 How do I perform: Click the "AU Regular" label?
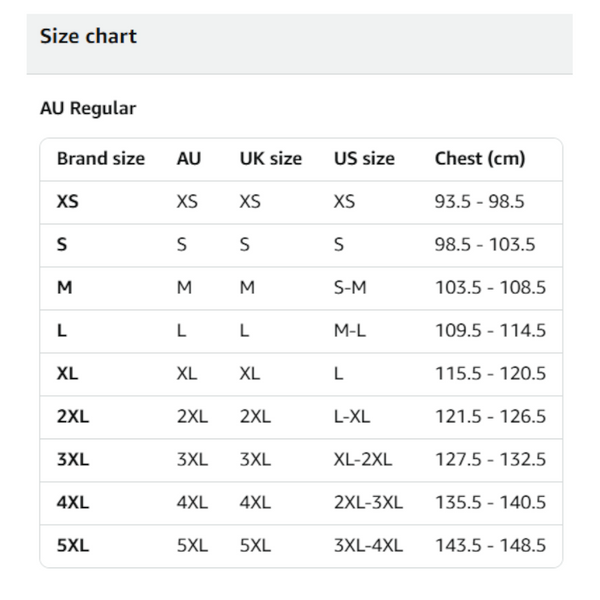pyautogui.click(x=88, y=109)
